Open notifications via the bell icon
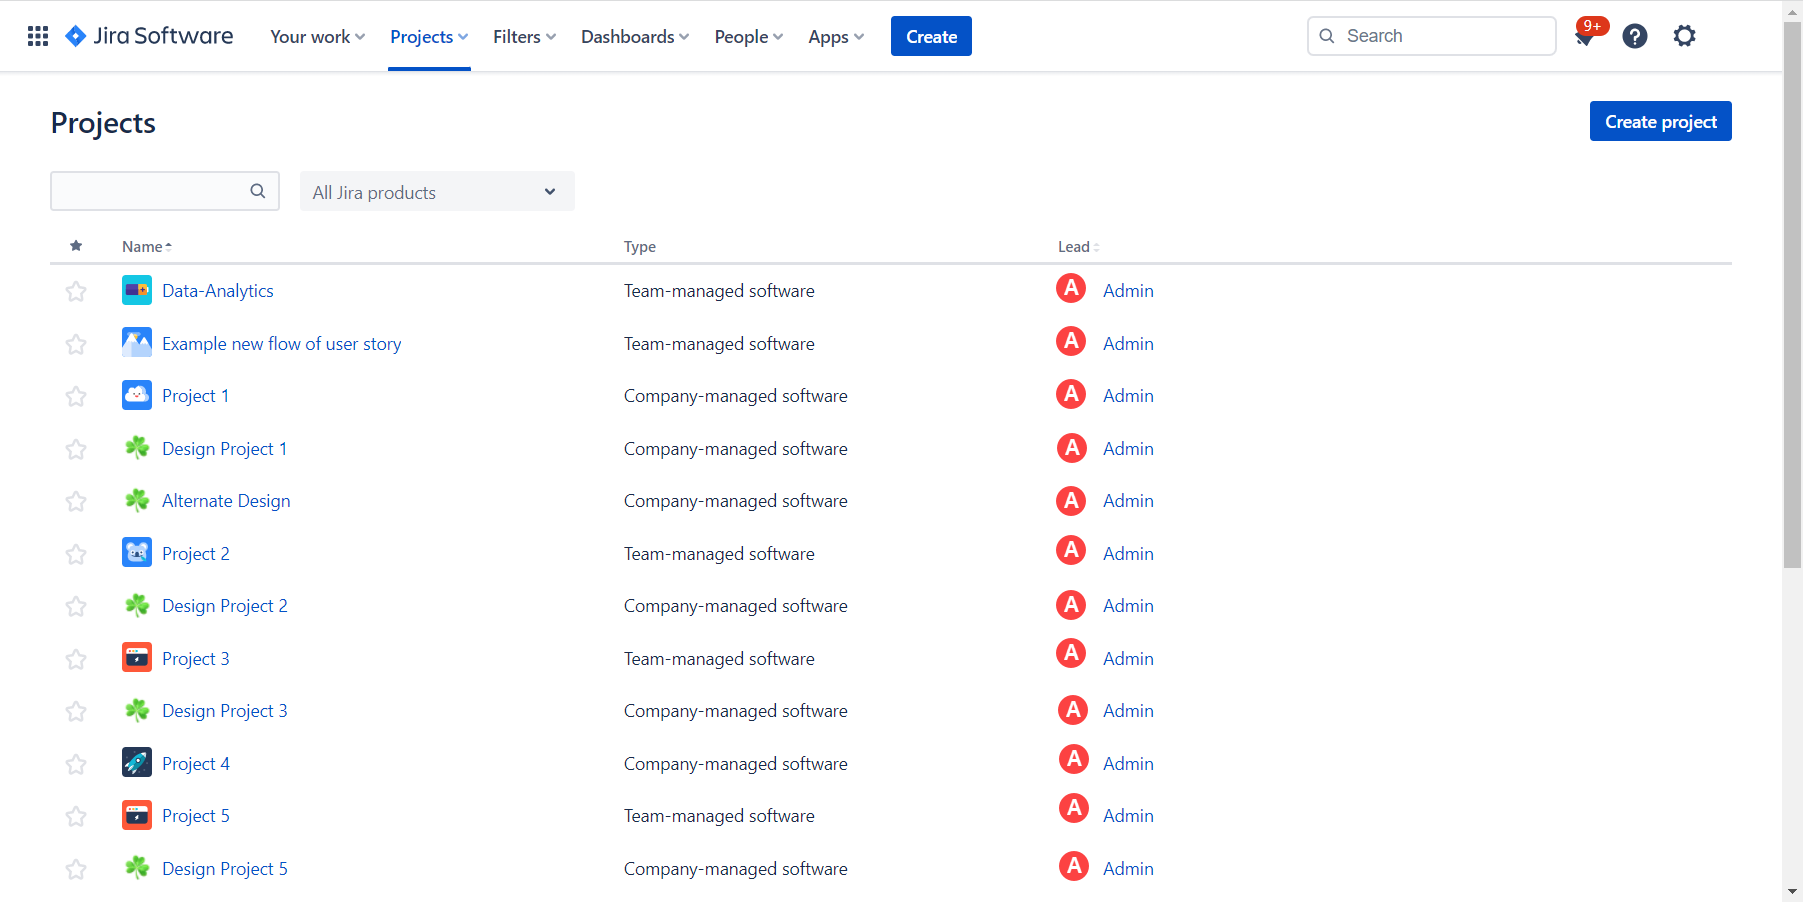Image resolution: width=1803 pixels, height=902 pixels. click(1585, 36)
